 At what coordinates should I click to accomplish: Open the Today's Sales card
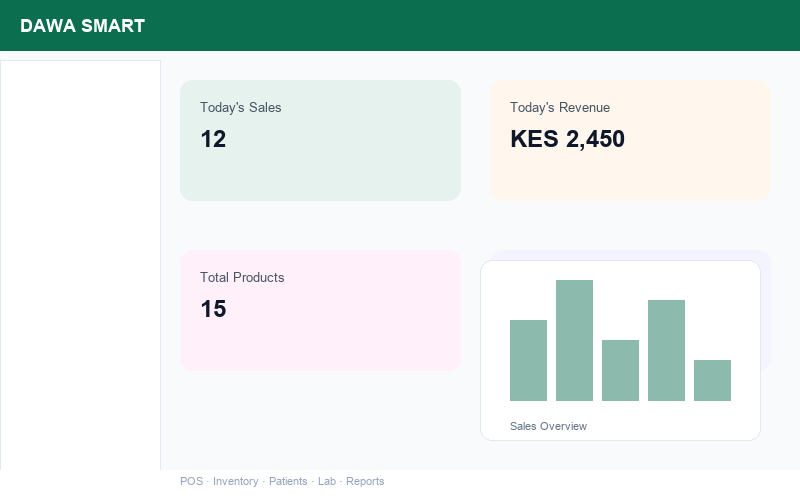[320, 140]
